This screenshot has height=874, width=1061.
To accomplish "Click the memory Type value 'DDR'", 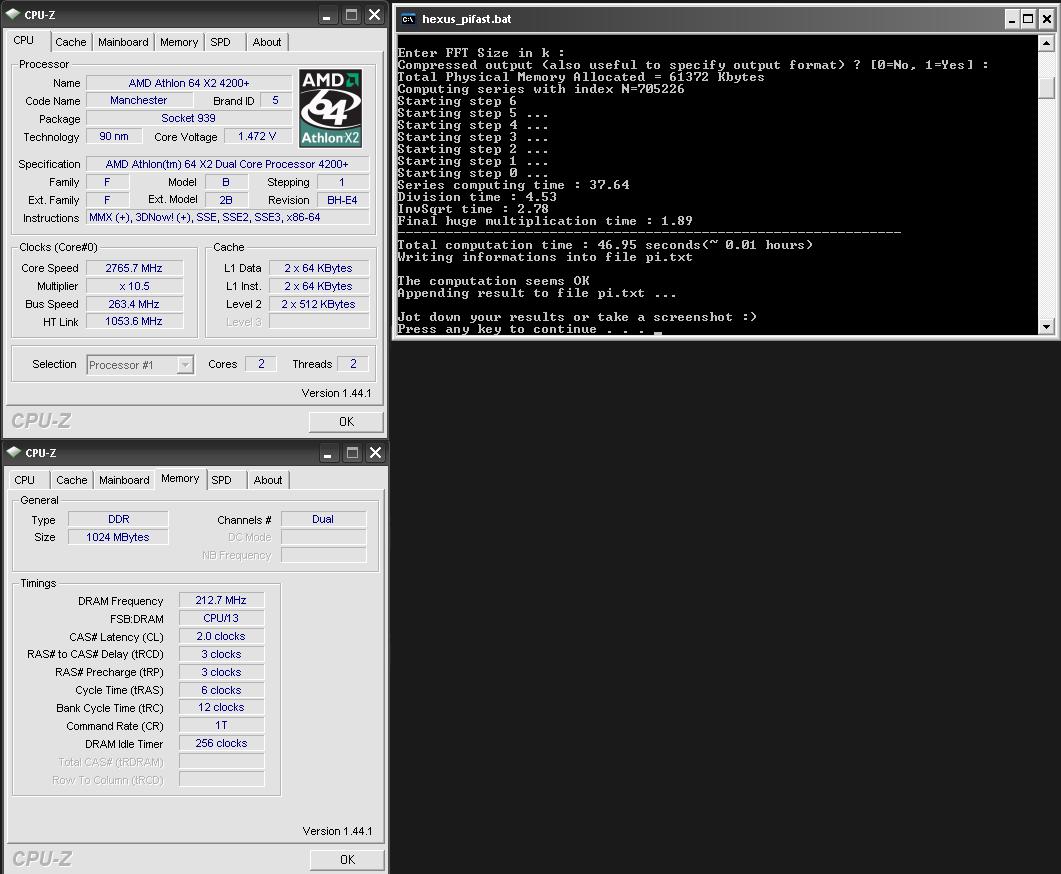I will tap(118, 519).
